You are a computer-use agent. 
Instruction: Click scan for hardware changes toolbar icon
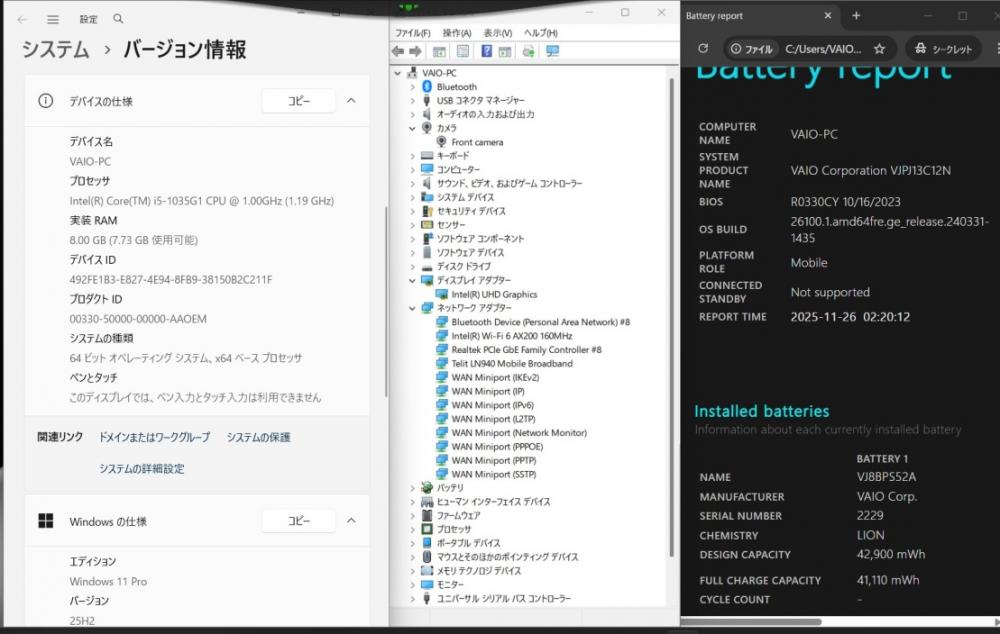coord(552,51)
